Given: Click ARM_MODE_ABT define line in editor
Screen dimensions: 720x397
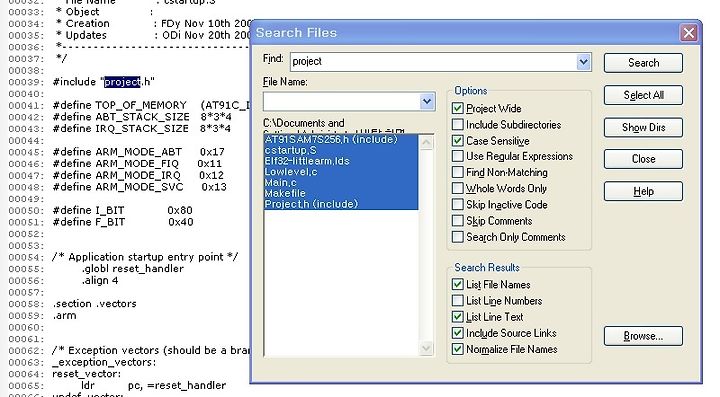Looking at the screenshot, I should point(139,152).
